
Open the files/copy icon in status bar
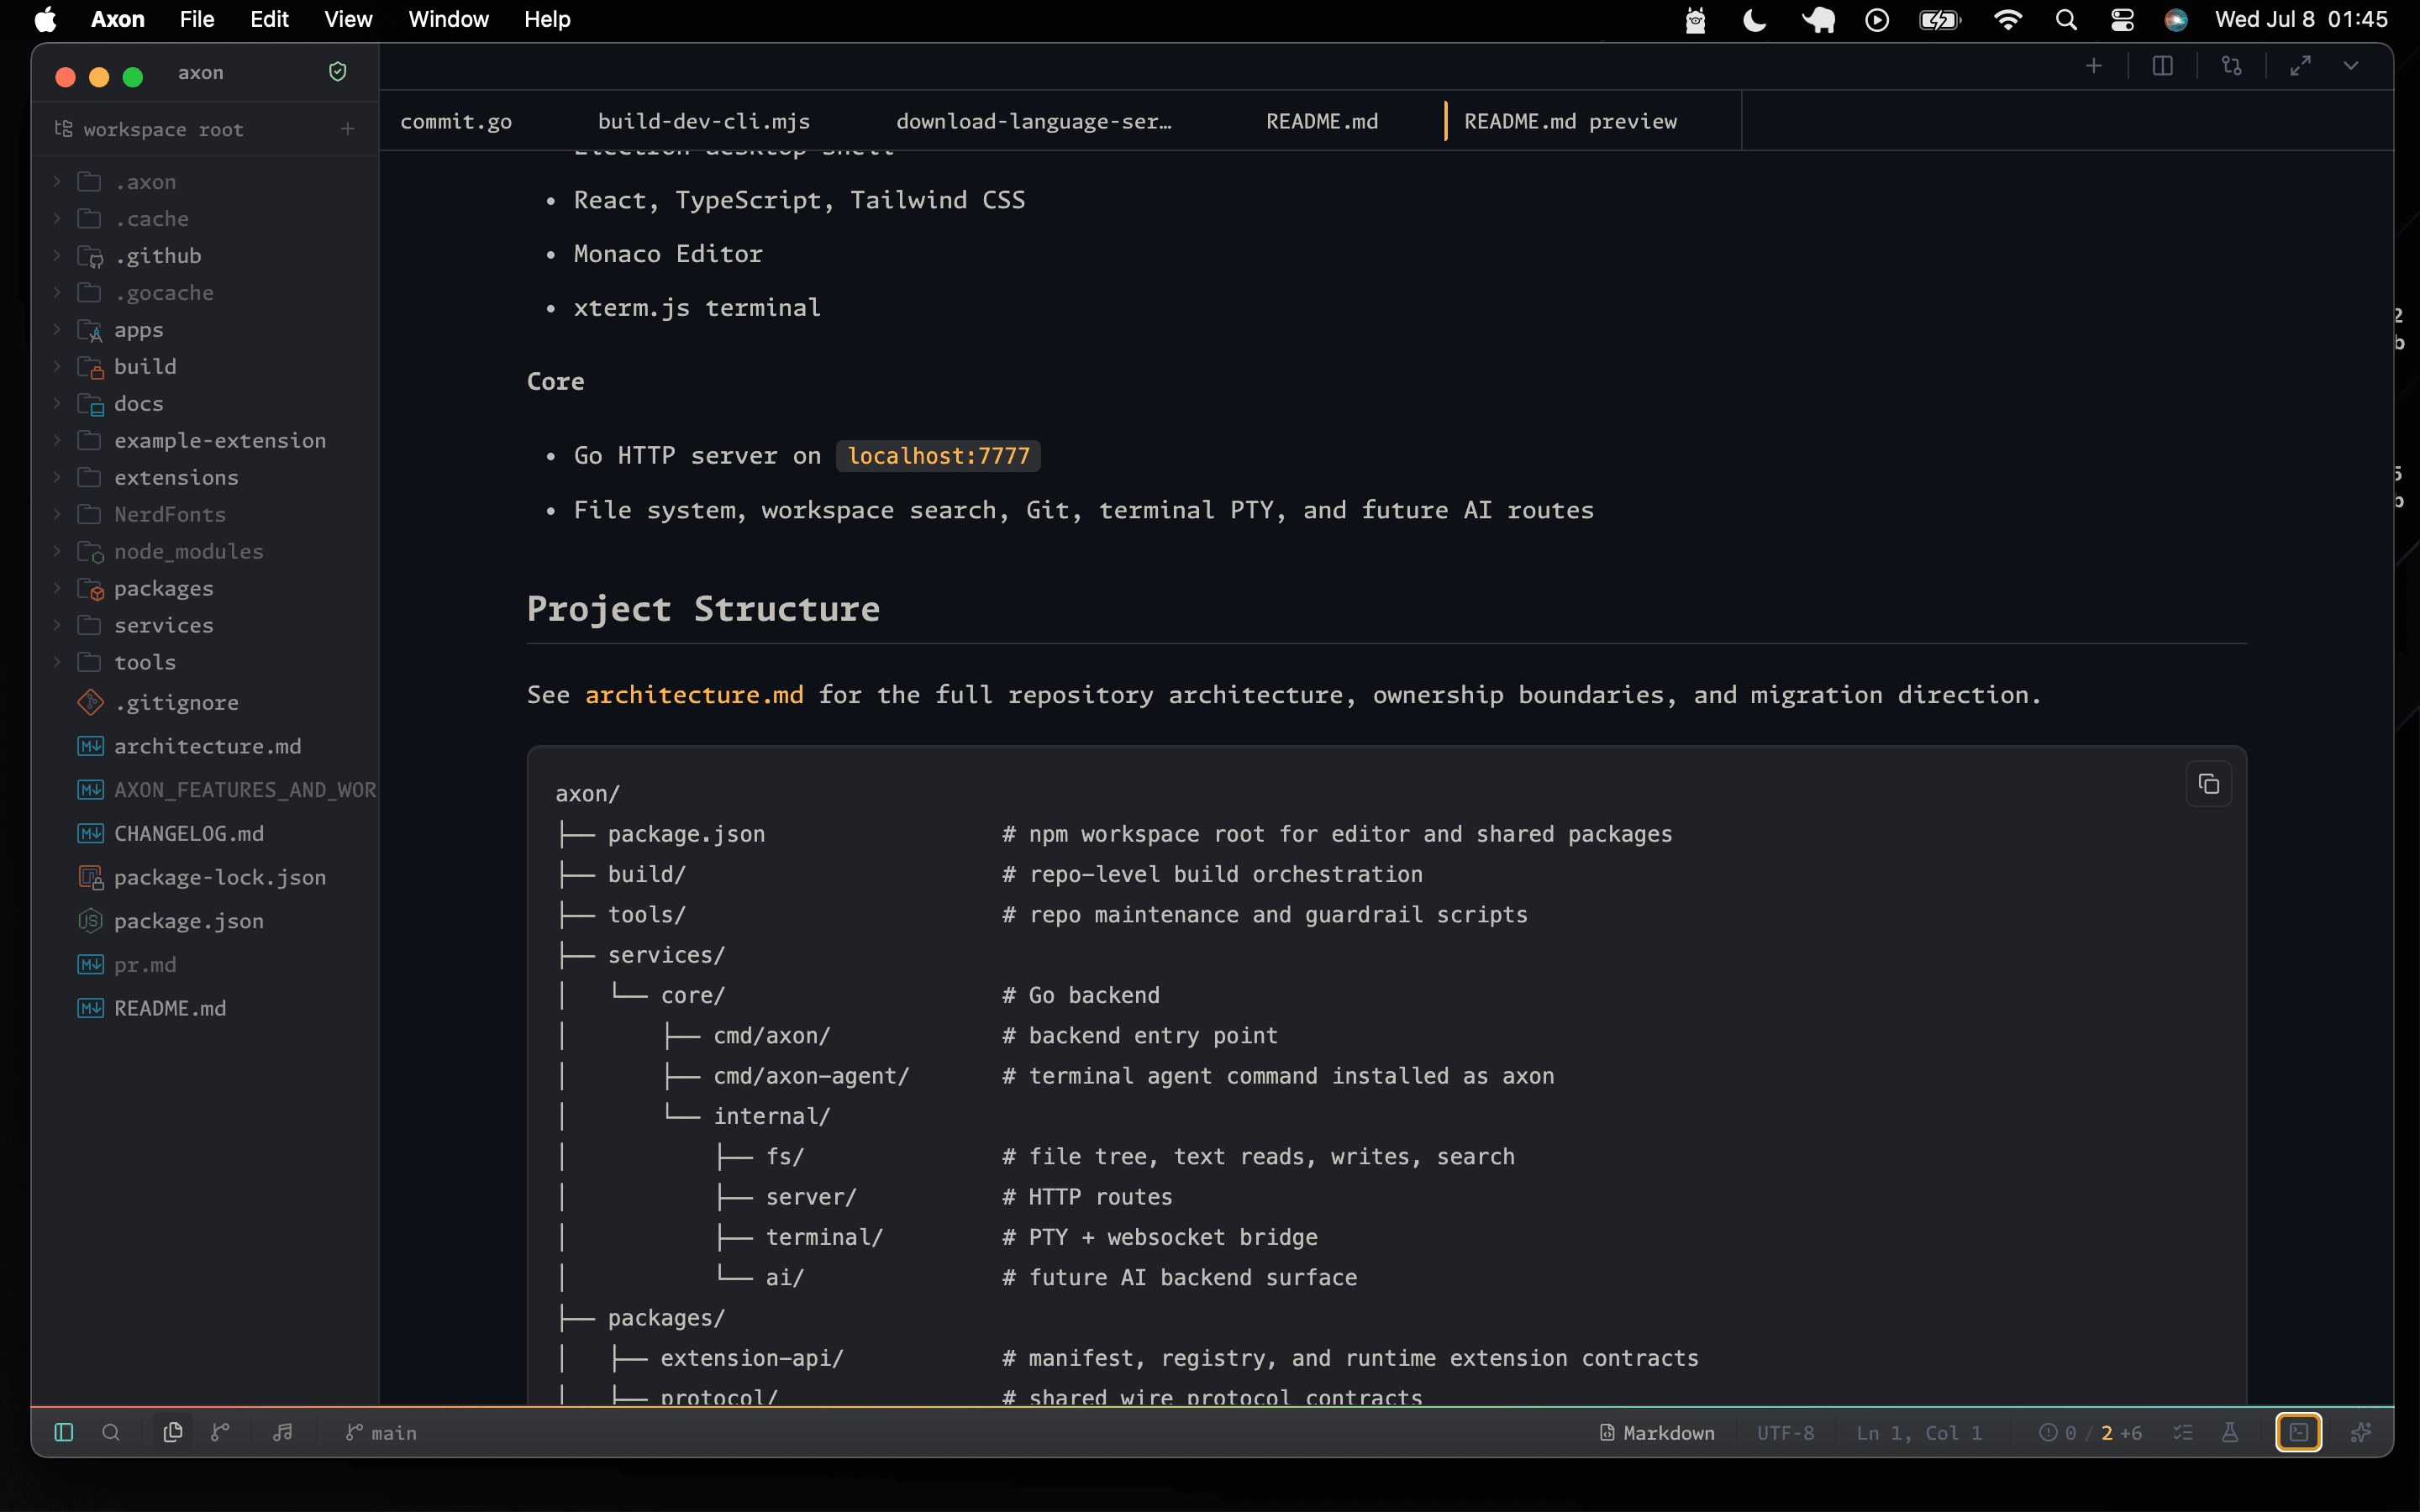click(173, 1432)
